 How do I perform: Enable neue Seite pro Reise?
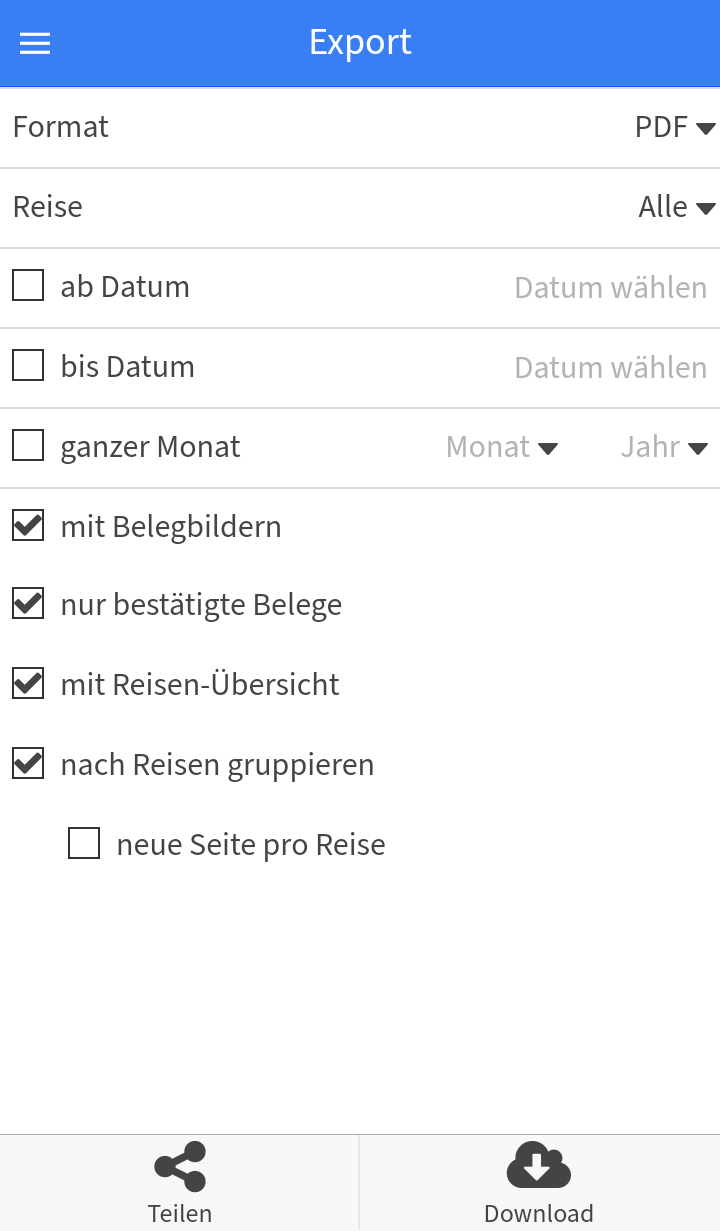tap(84, 844)
